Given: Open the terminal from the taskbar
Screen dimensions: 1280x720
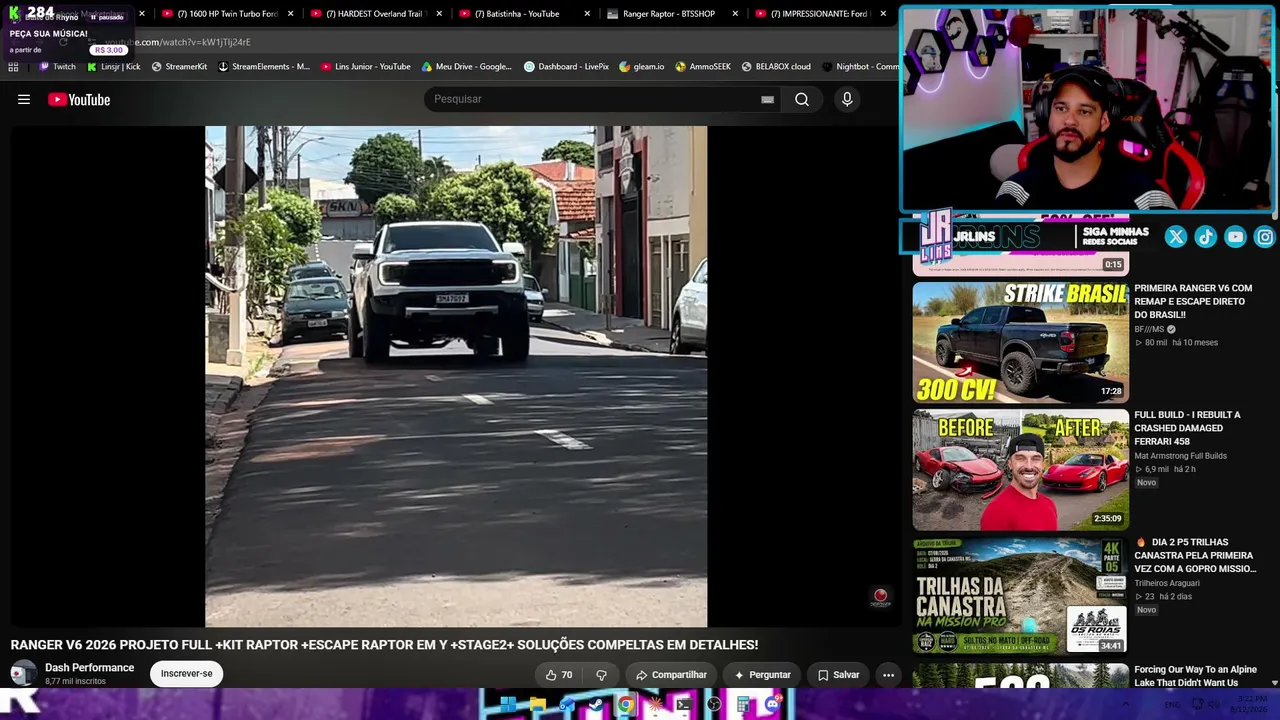Looking at the screenshot, I should click(684, 705).
